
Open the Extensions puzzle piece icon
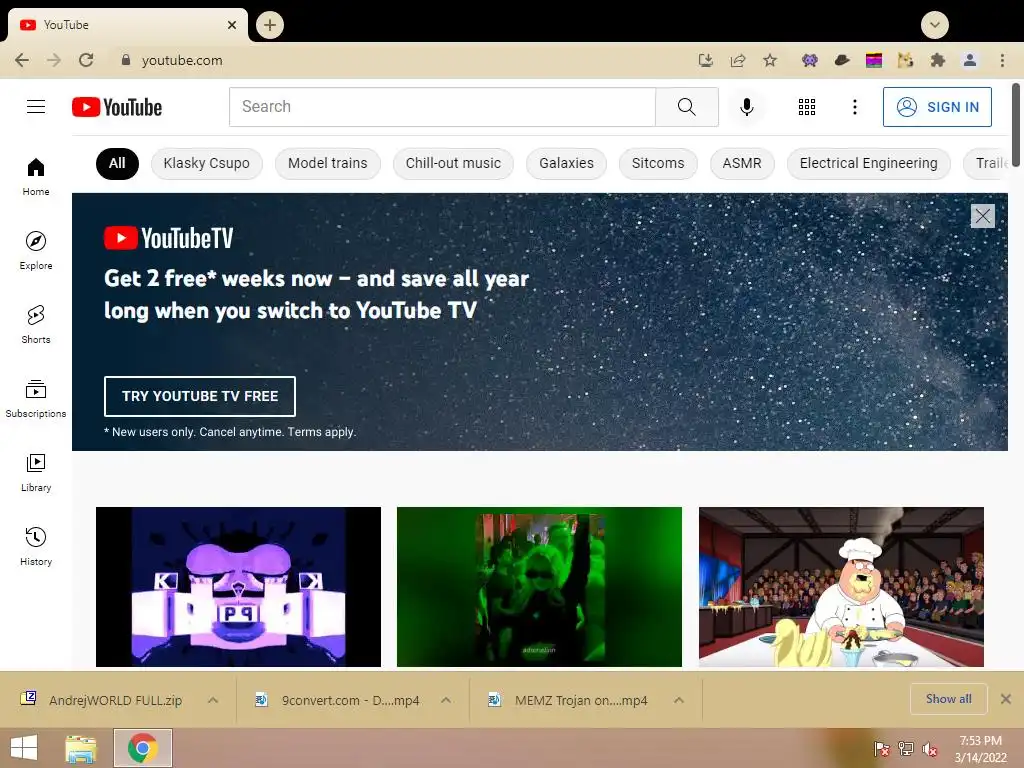(x=938, y=61)
